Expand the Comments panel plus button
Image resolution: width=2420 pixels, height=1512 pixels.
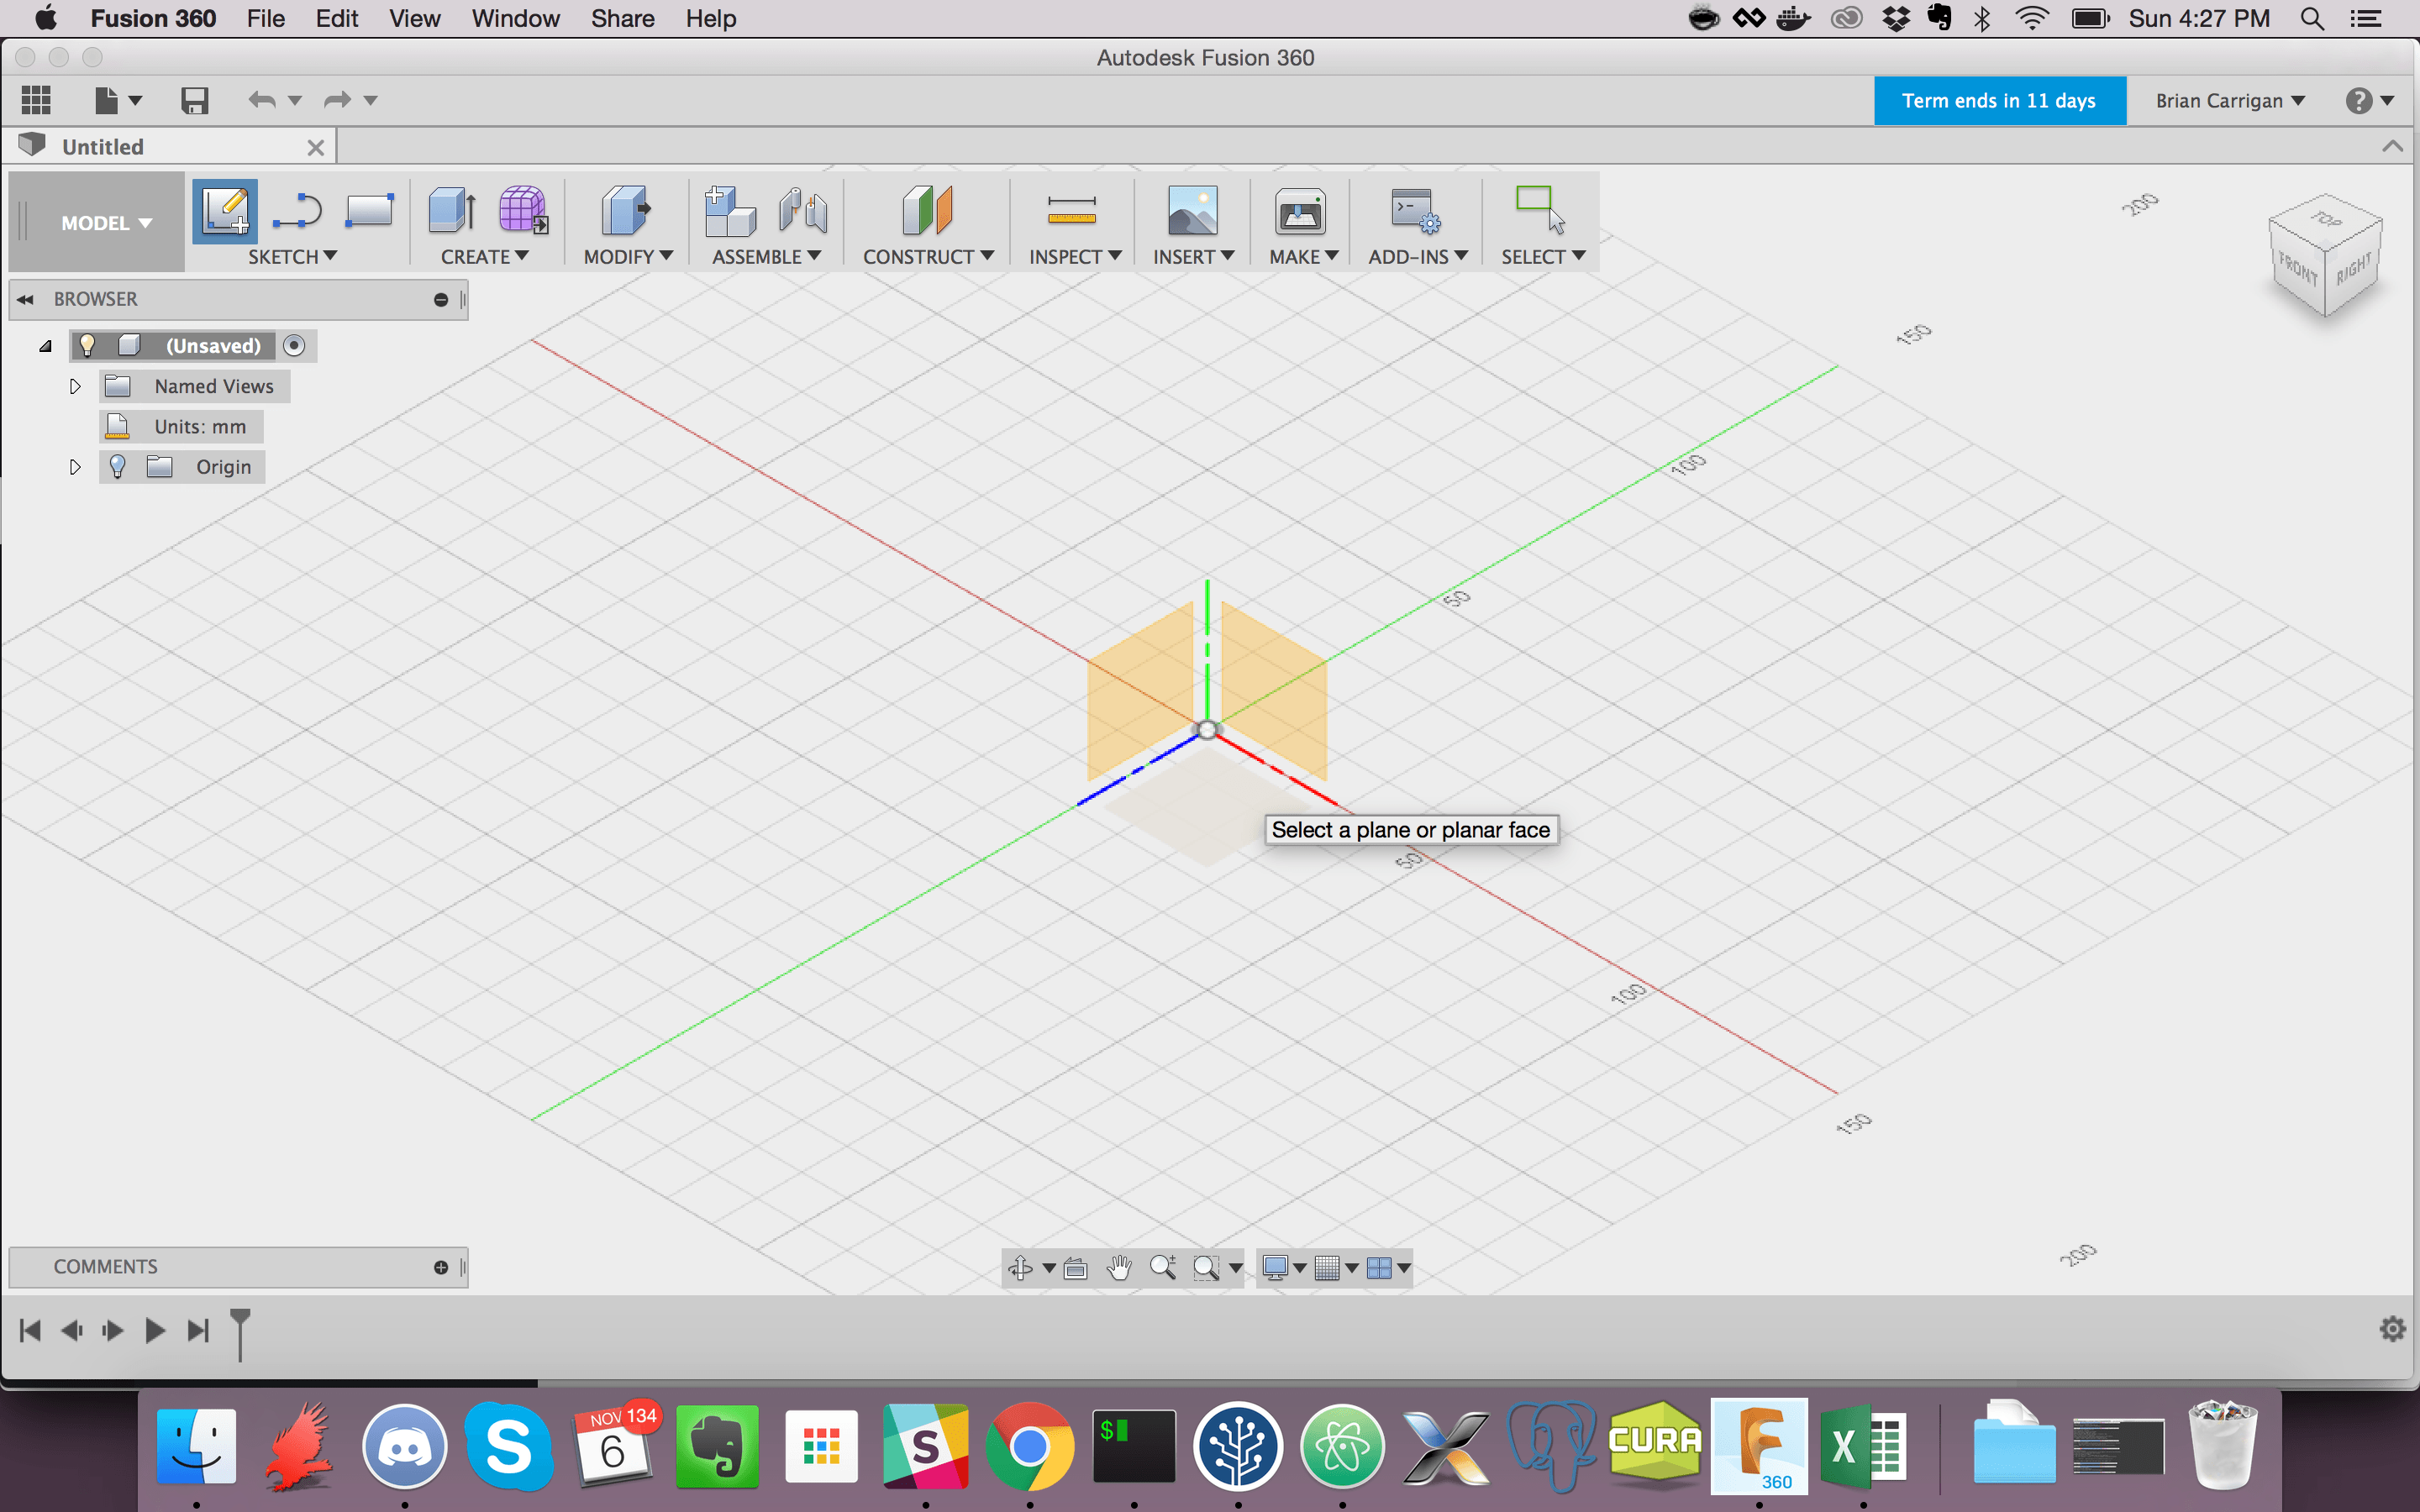pos(441,1267)
